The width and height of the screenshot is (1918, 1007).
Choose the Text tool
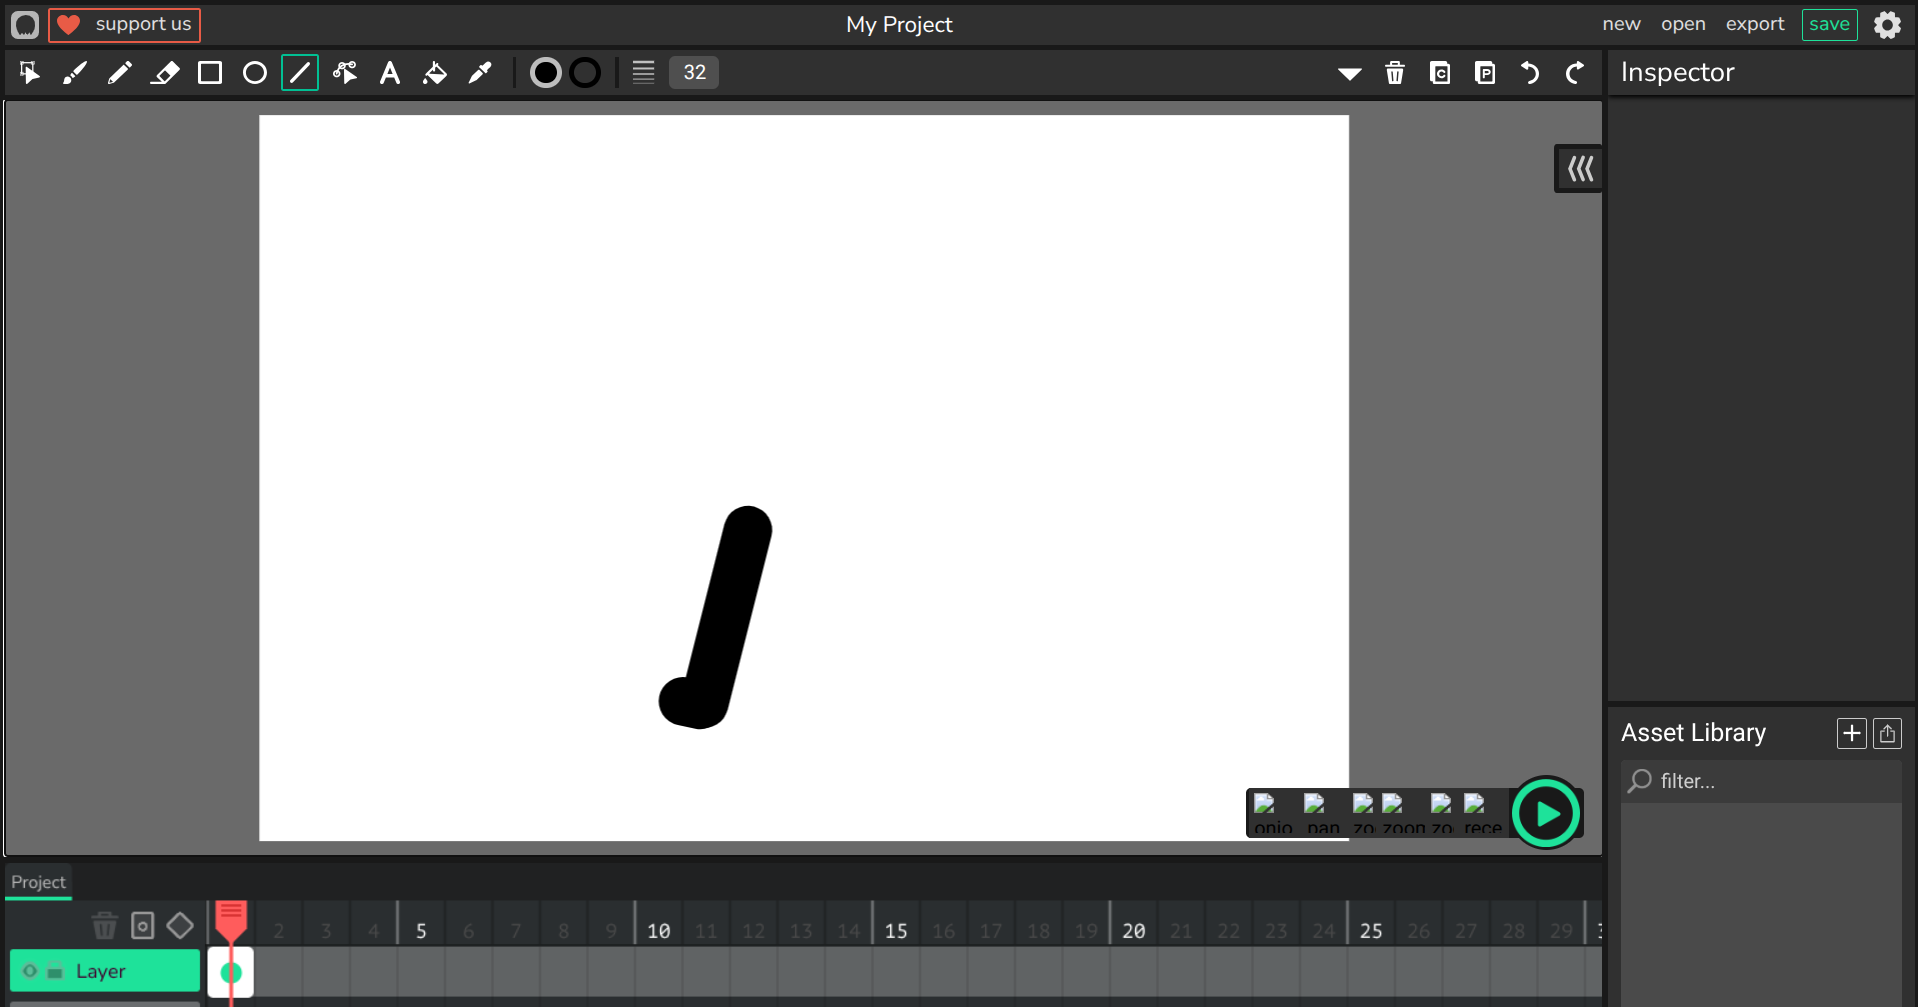click(x=390, y=73)
